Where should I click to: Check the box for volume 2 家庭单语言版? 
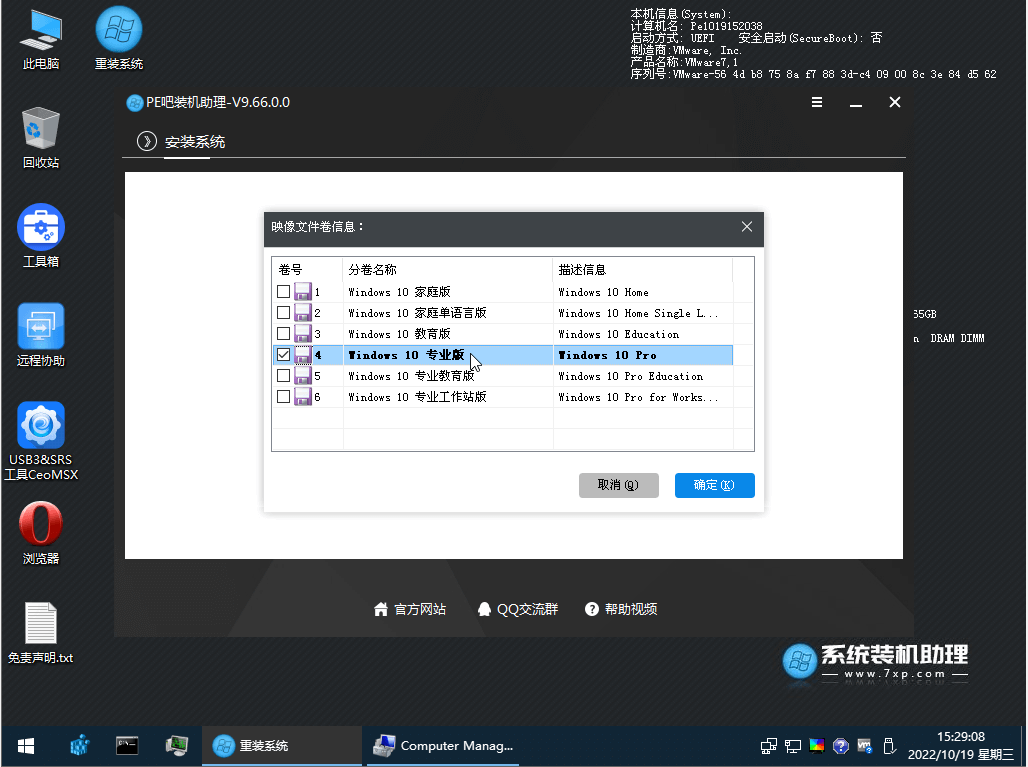pos(283,313)
